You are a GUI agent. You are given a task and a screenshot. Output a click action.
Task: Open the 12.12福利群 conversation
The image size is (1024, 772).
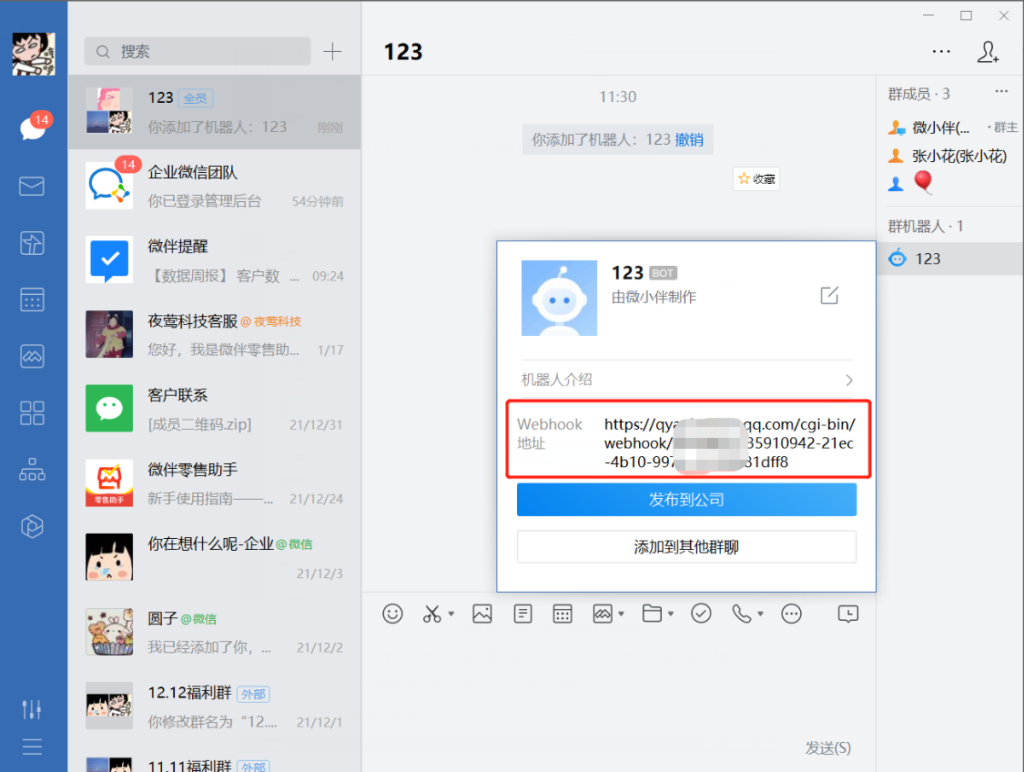tap(214, 707)
